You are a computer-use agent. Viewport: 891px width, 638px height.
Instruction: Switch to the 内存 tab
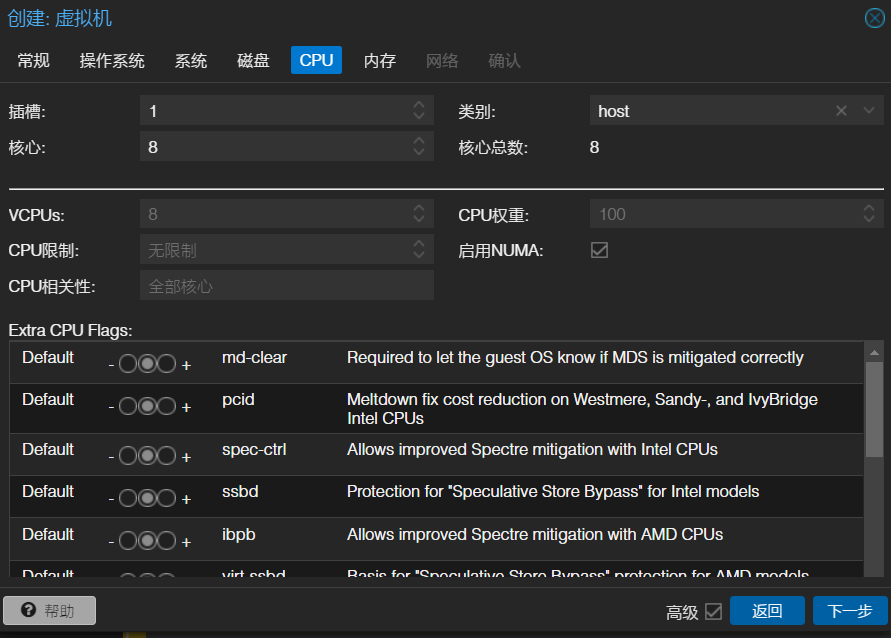tap(380, 60)
